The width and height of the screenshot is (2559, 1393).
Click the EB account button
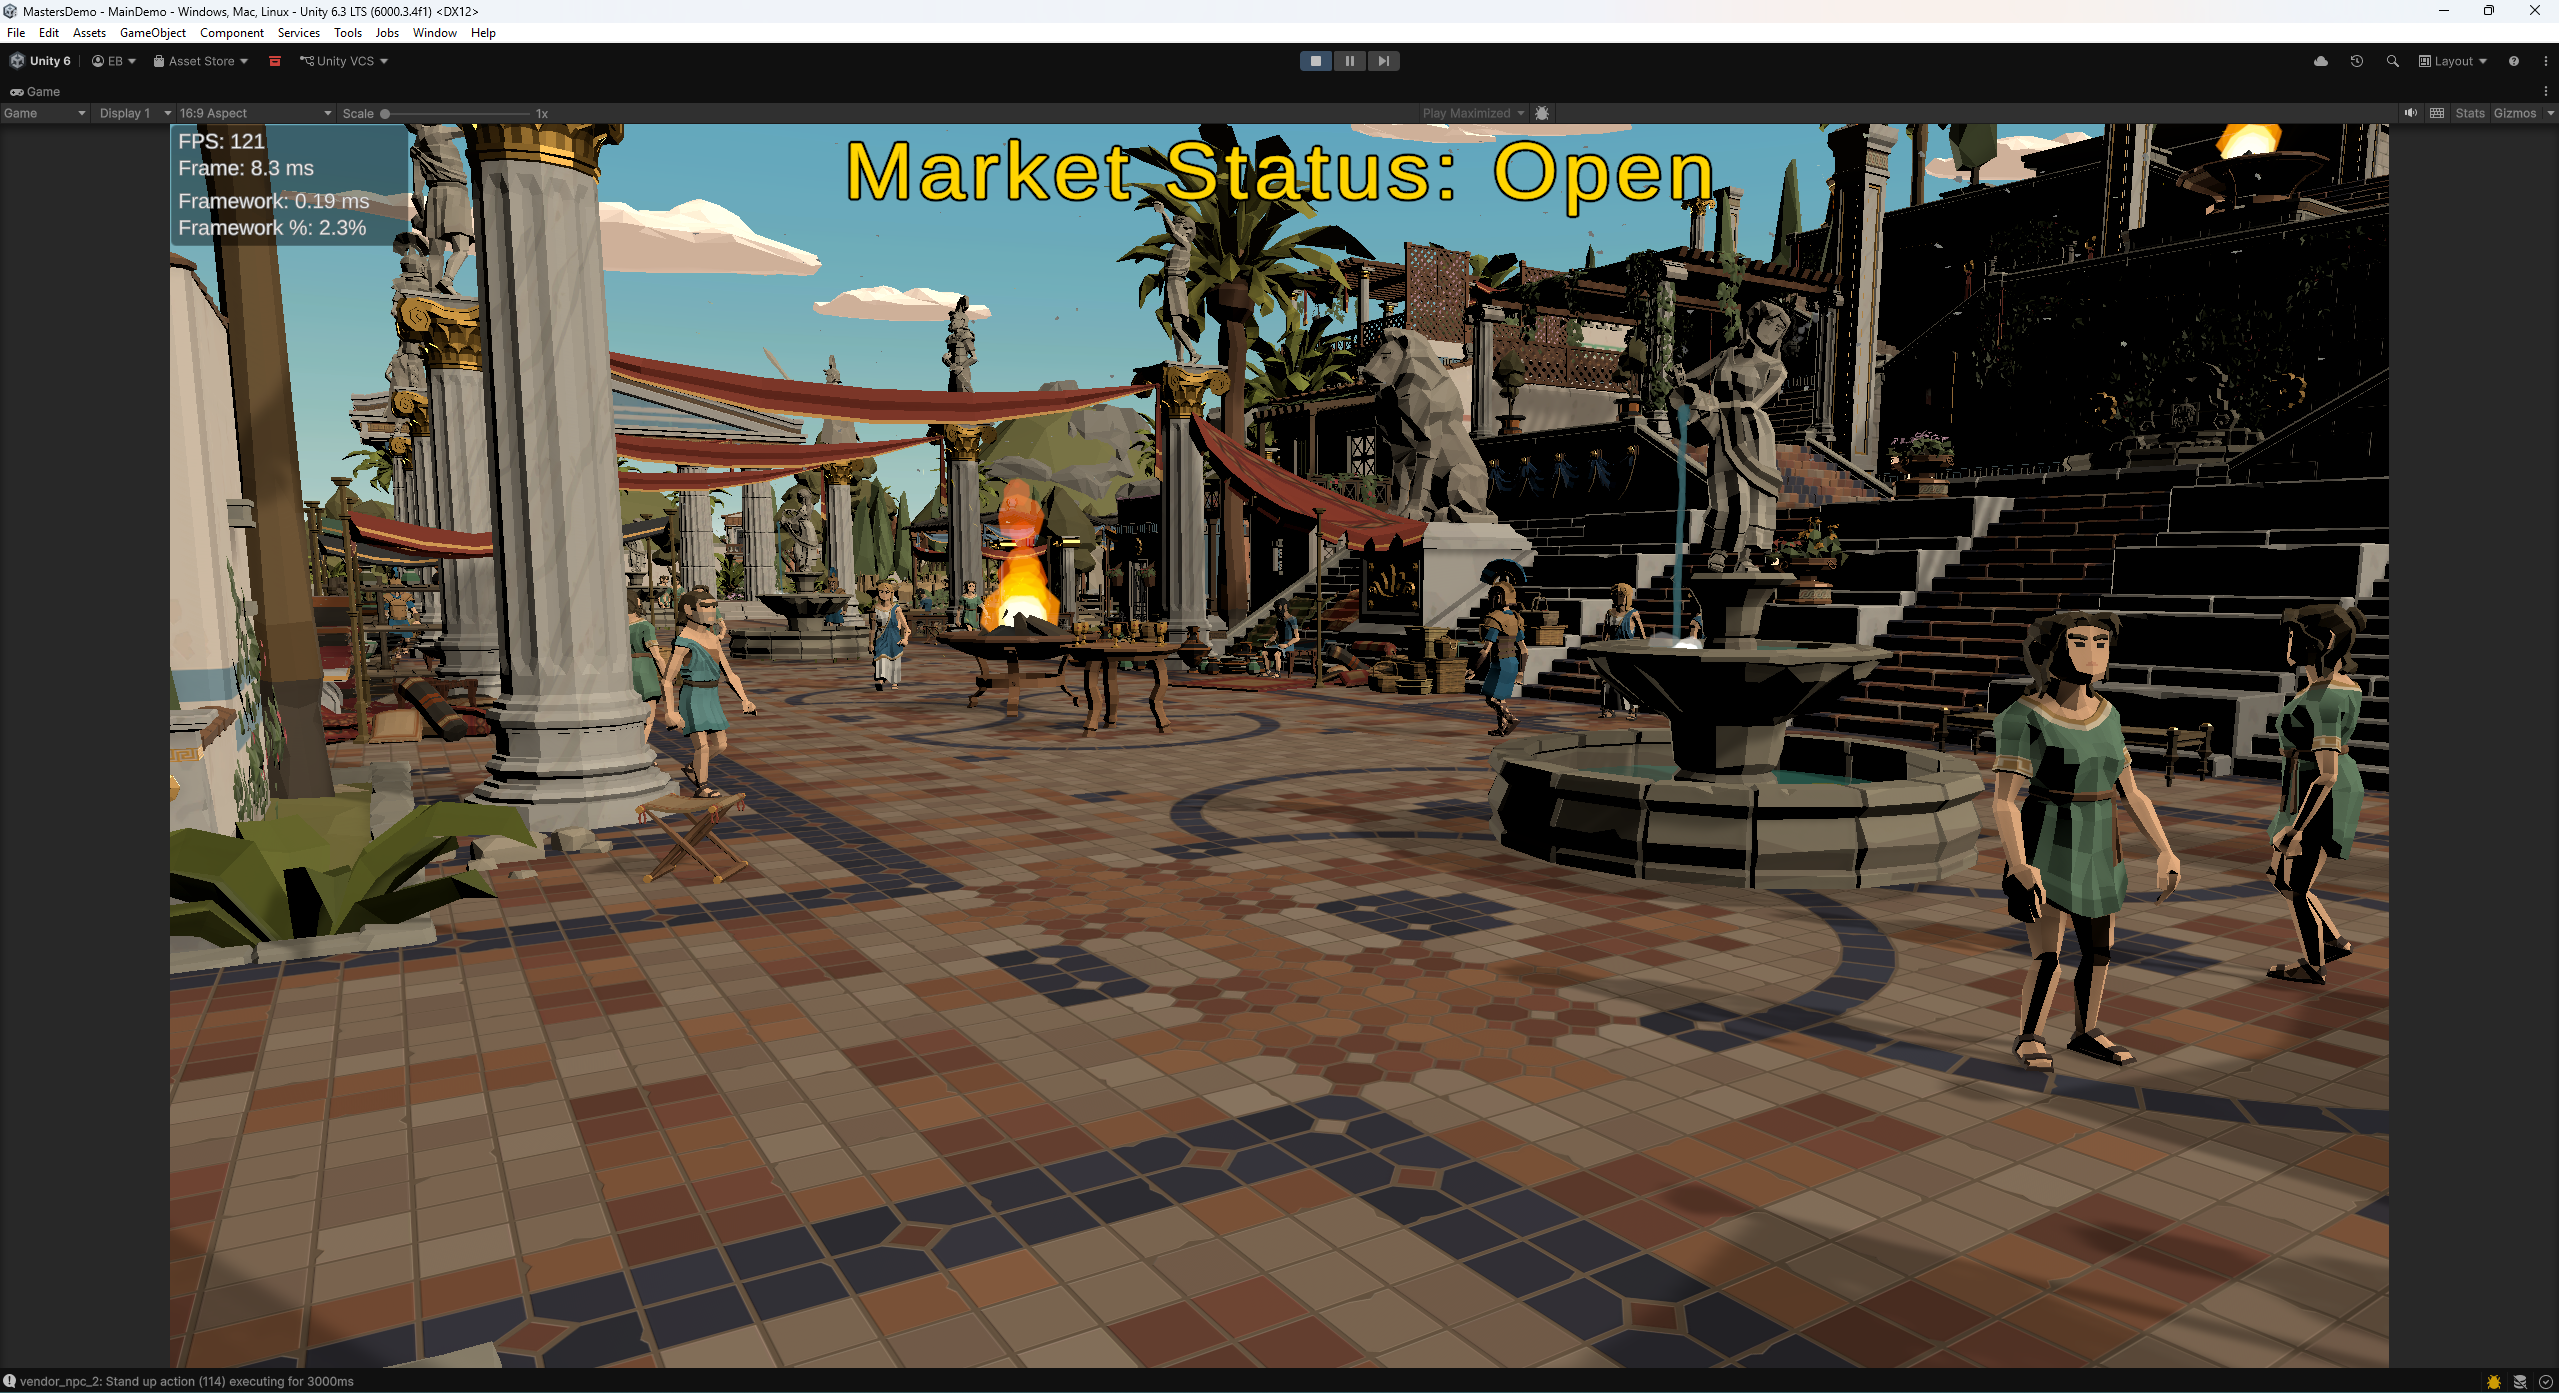(x=112, y=61)
